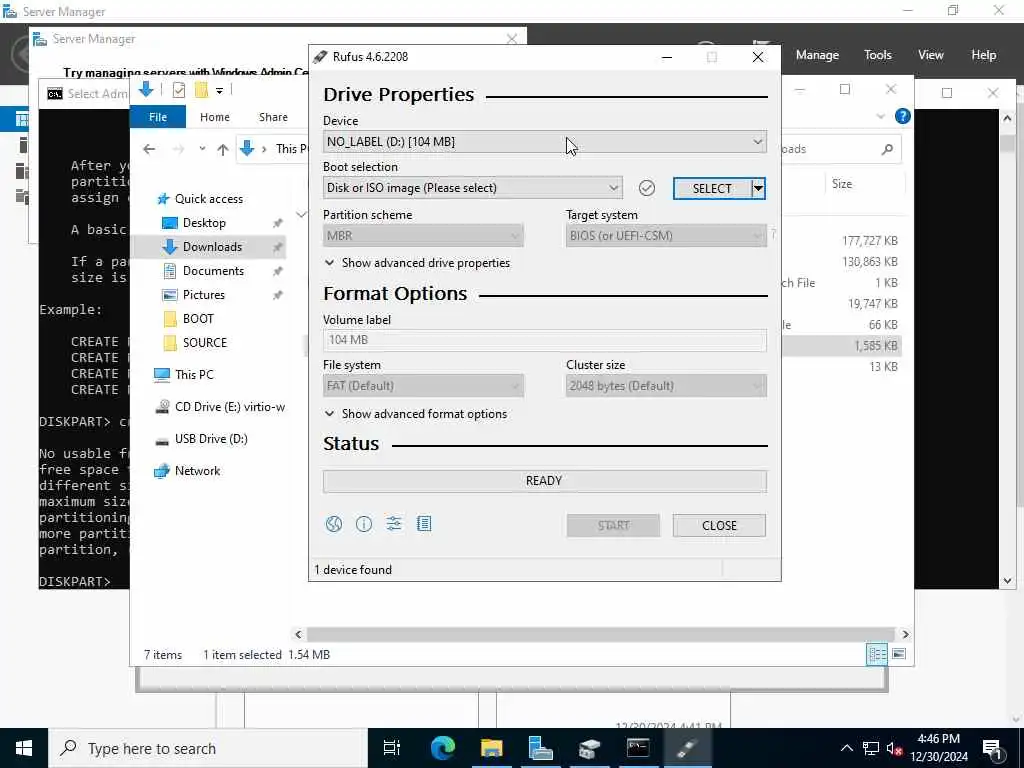Open the Share tab in File Explorer
Screen dimensions: 1024x768
click(273, 117)
